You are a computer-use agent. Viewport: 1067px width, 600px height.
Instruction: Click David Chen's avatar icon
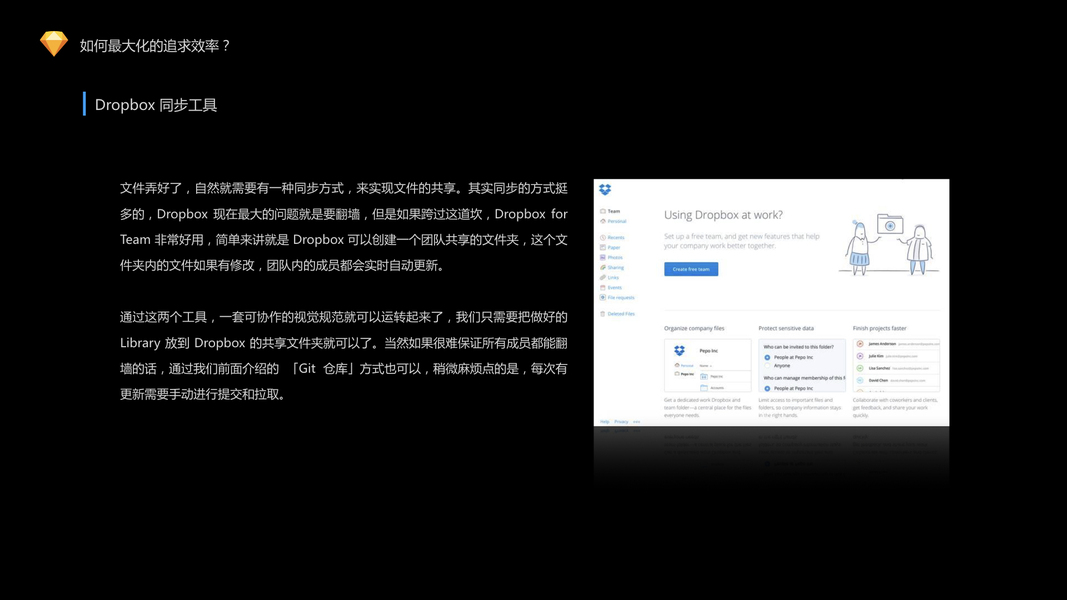pos(860,381)
